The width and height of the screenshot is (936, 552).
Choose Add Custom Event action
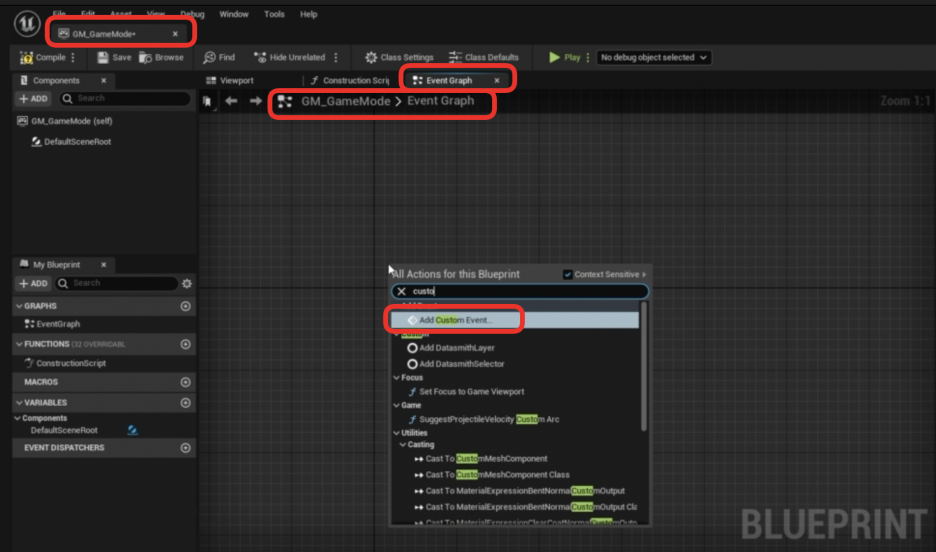pos(515,320)
